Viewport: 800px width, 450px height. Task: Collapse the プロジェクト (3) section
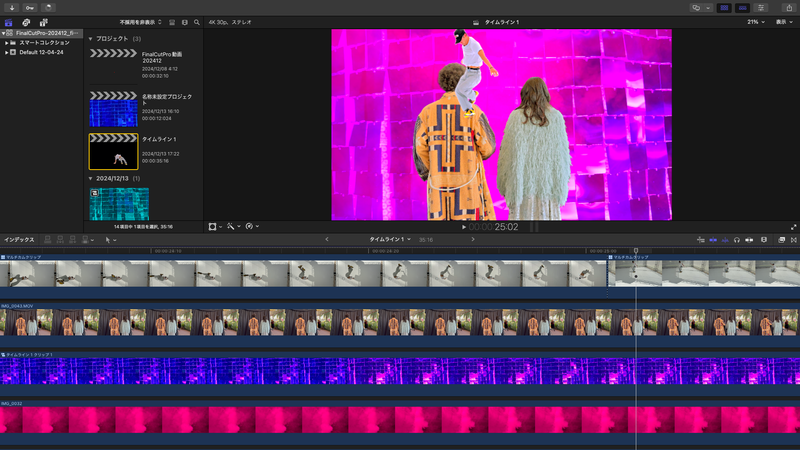(90, 39)
